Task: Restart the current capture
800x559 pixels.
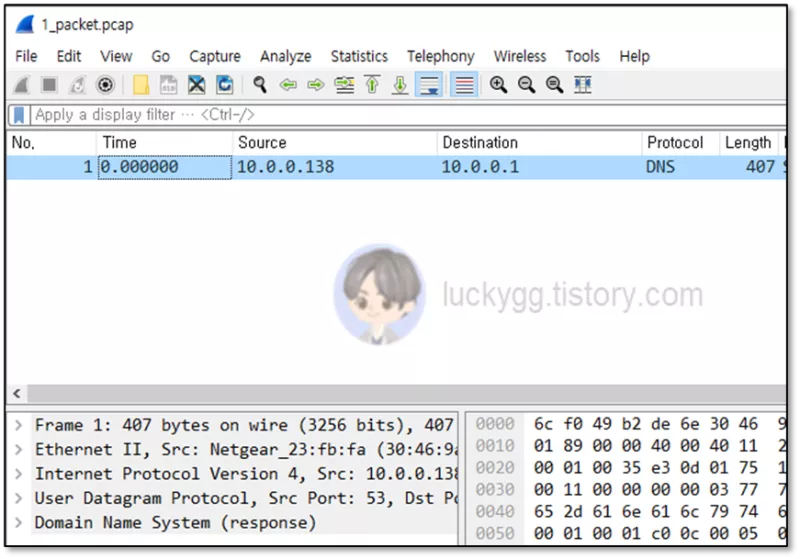Action: click(77, 85)
